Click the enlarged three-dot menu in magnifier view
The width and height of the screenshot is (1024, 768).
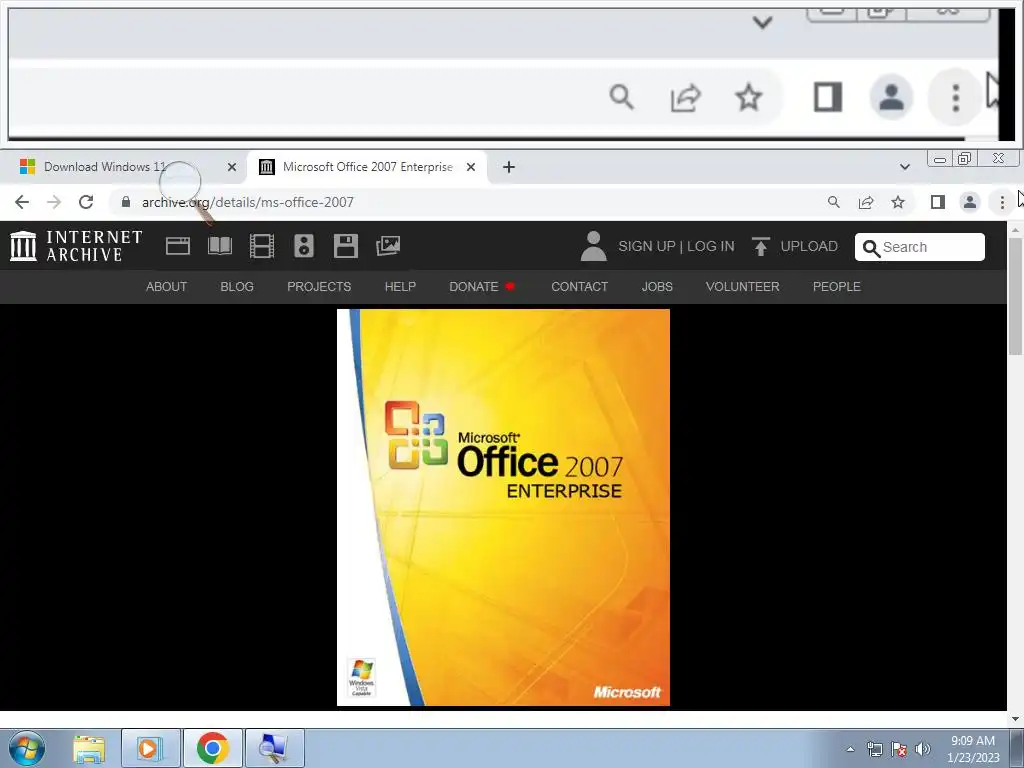[x=955, y=98]
